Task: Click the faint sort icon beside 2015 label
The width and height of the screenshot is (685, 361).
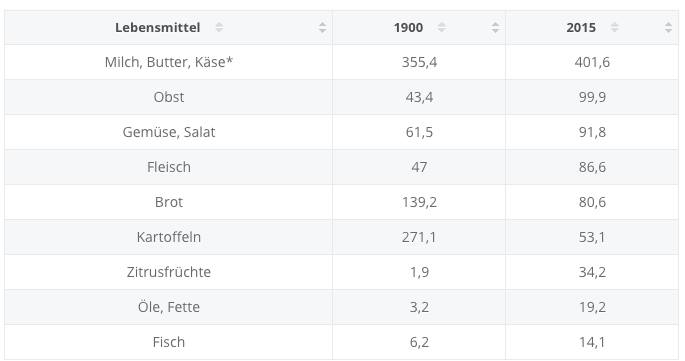Action: [x=615, y=28]
